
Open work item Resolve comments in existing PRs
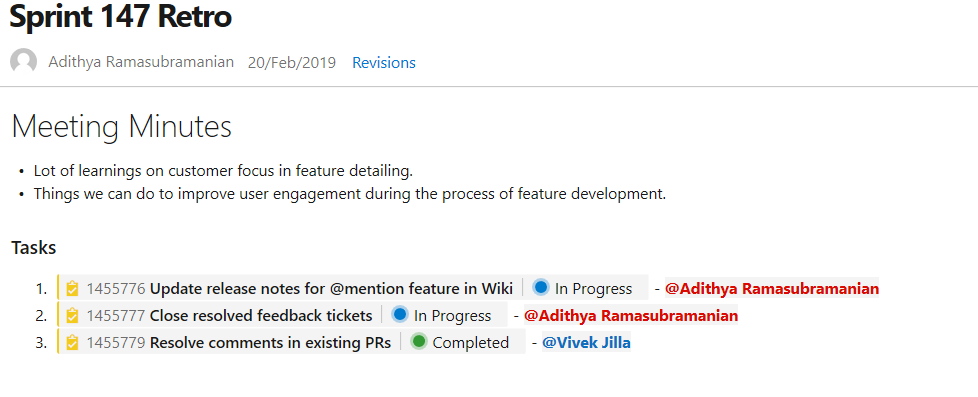click(x=271, y=343)
